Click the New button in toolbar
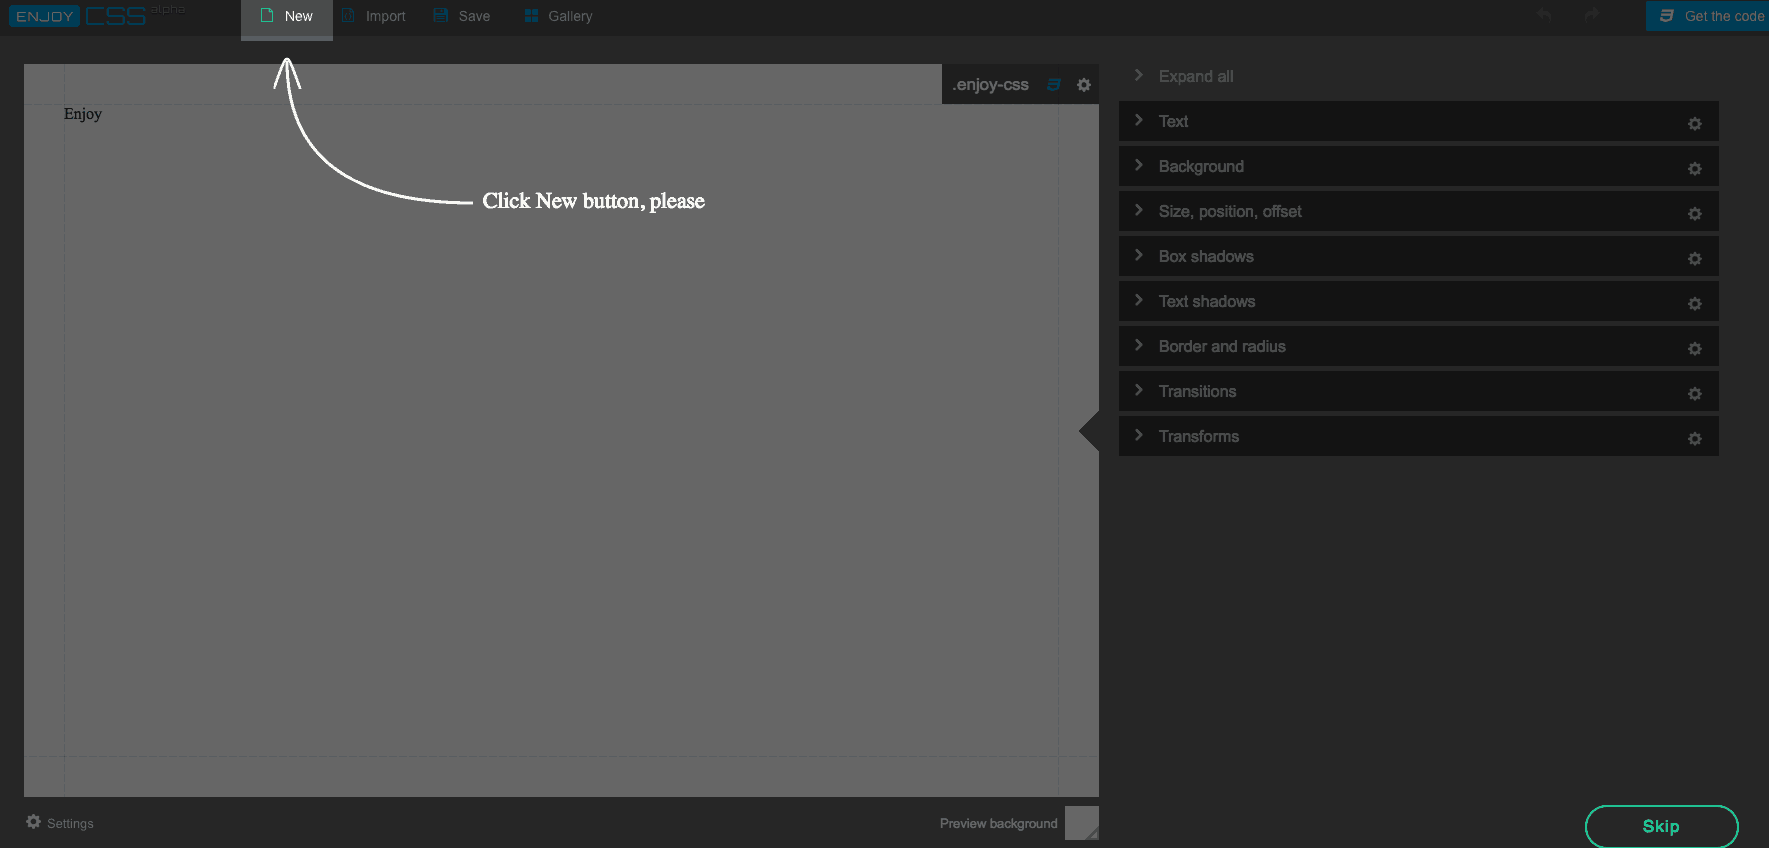The height and width of the screenshot is (848, 1769). (287, 18)
